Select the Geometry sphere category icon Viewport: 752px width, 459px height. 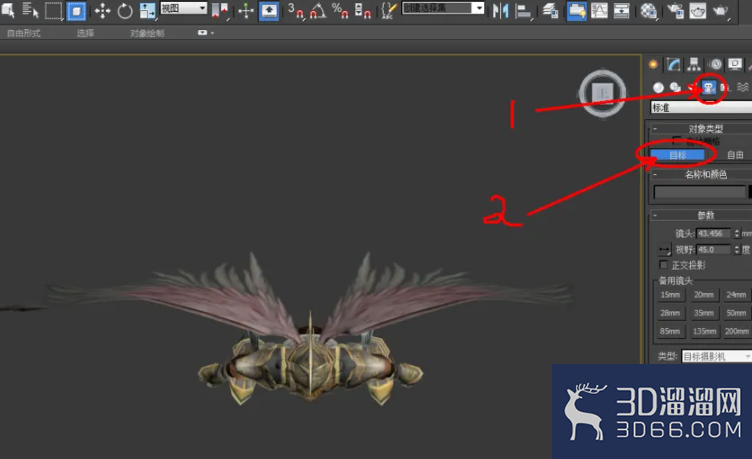click(658, 87)
